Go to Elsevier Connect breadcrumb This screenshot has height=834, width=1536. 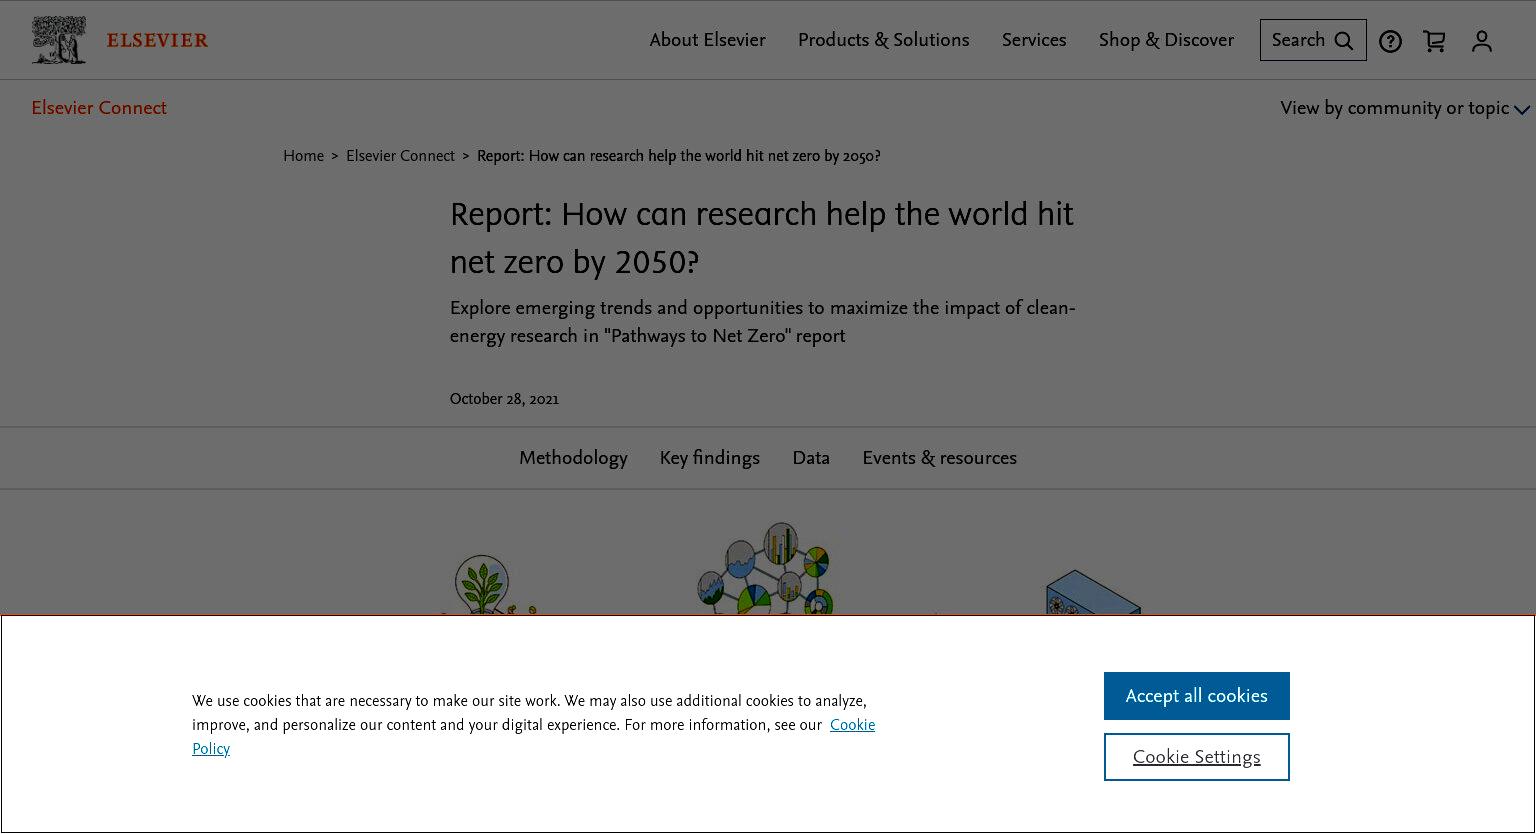tap(400, 156)
